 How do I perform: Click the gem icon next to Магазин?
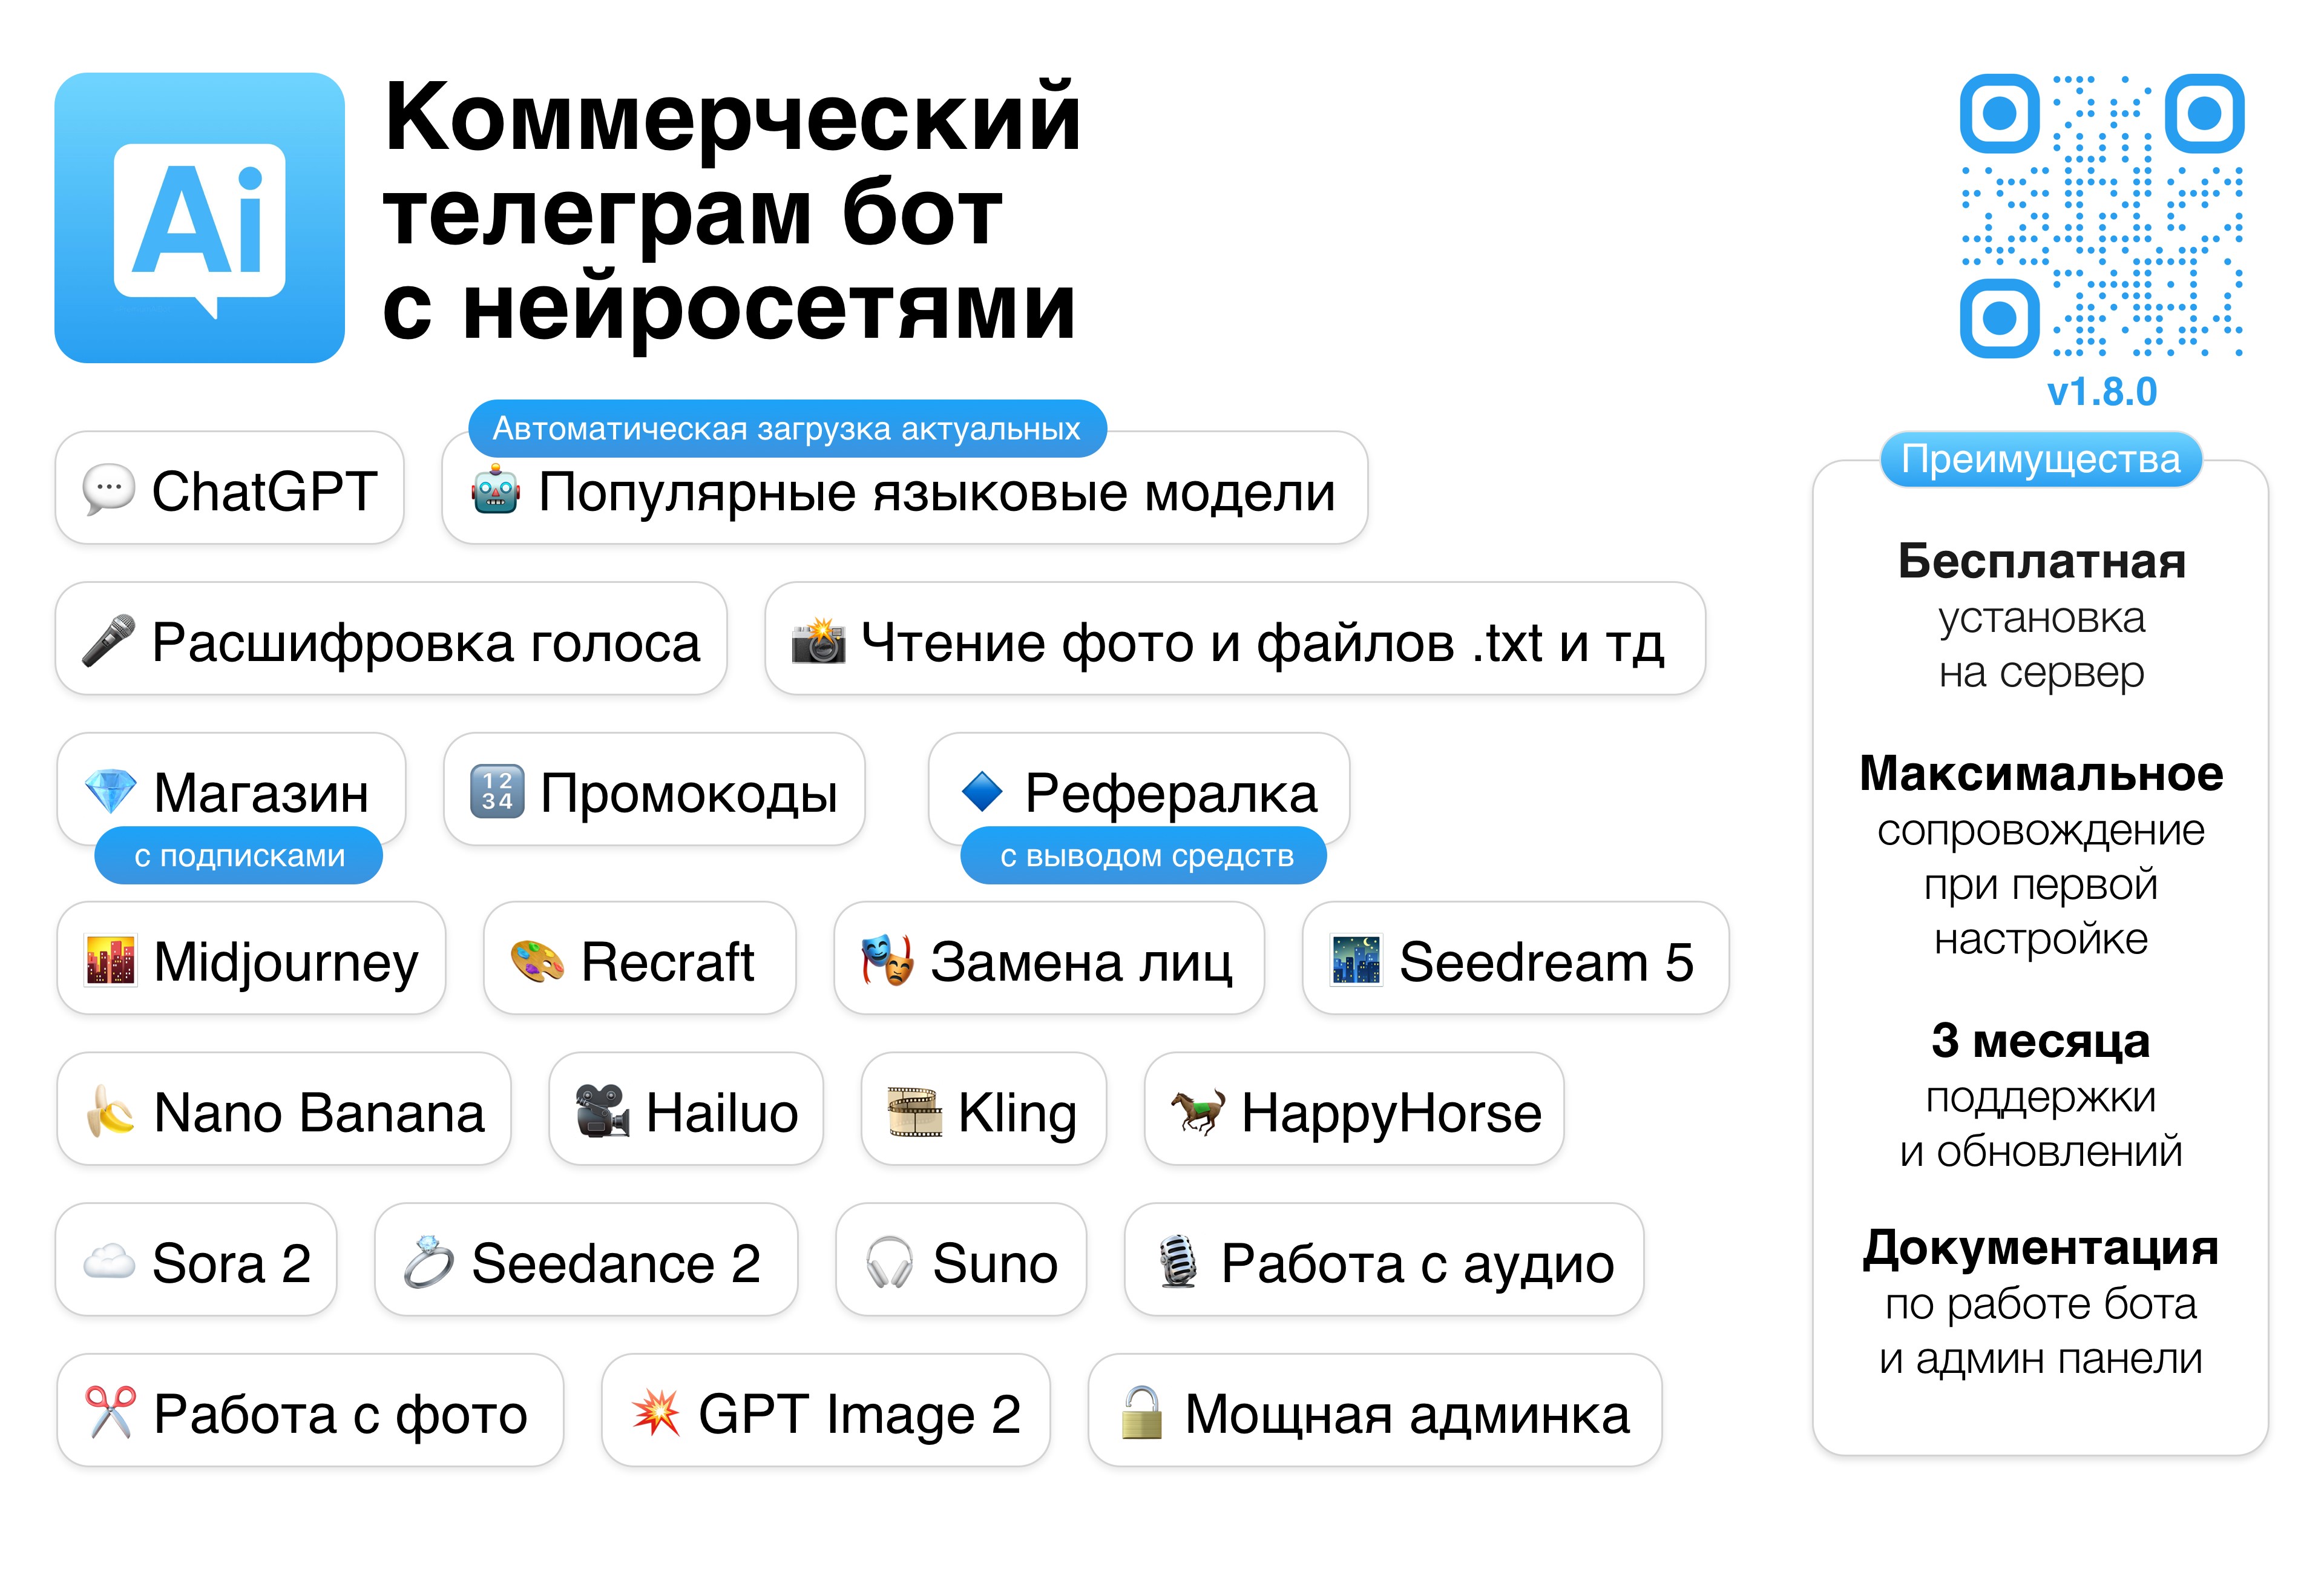click(110, 791)
